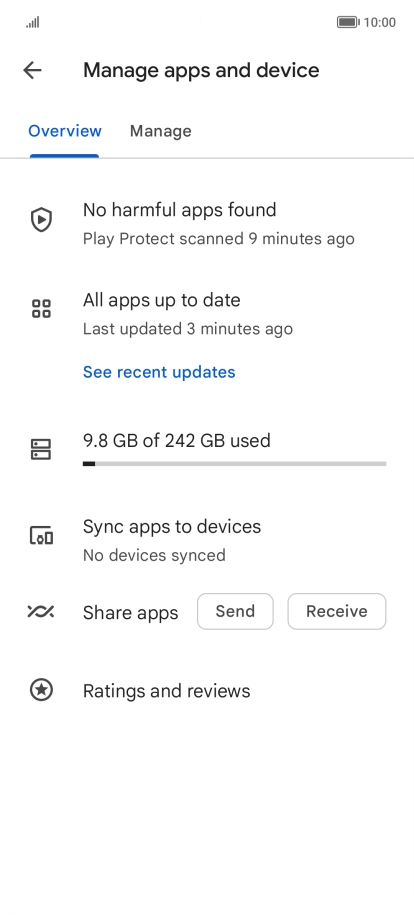Click the storage usage progress bar
Screen dimensions: 414x920
(x=235, y=464)
